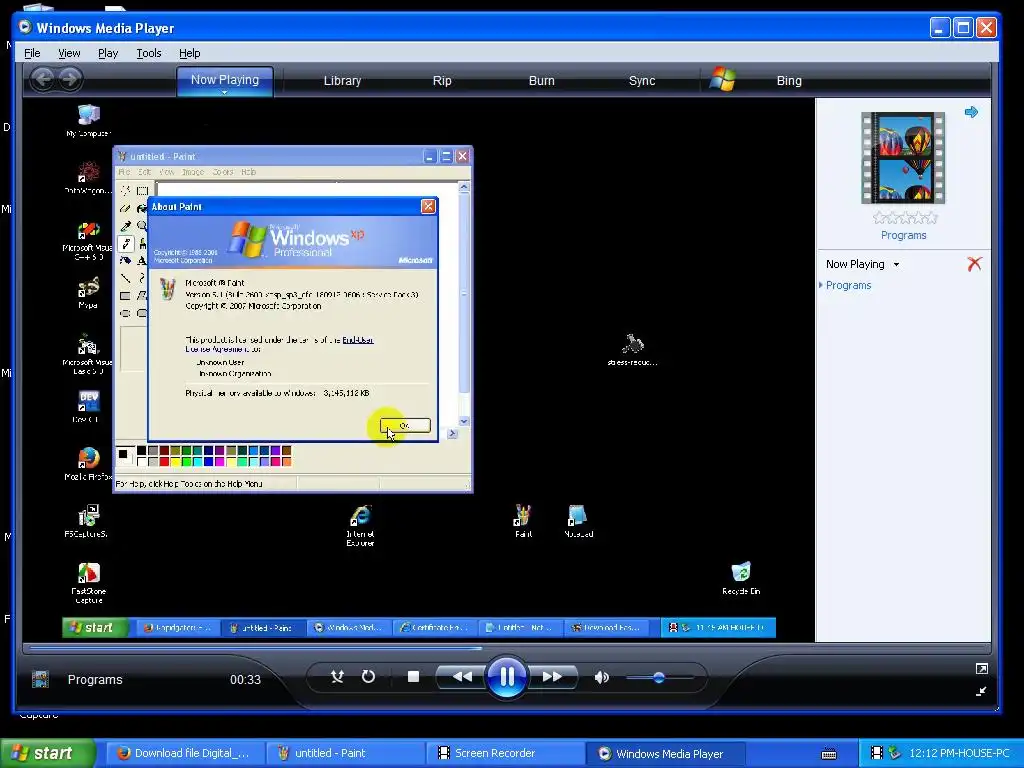This screenshot has width=1024, height=768.
Task: Stop playback
Action: [413, 677]
